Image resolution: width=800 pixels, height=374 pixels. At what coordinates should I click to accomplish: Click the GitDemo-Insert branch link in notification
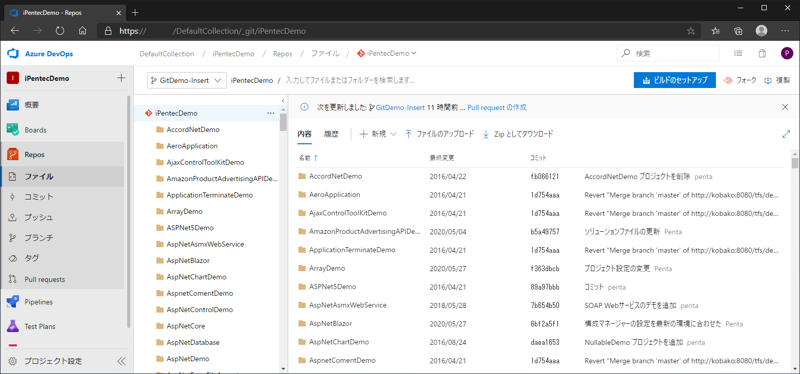click(x=401, y=107)
